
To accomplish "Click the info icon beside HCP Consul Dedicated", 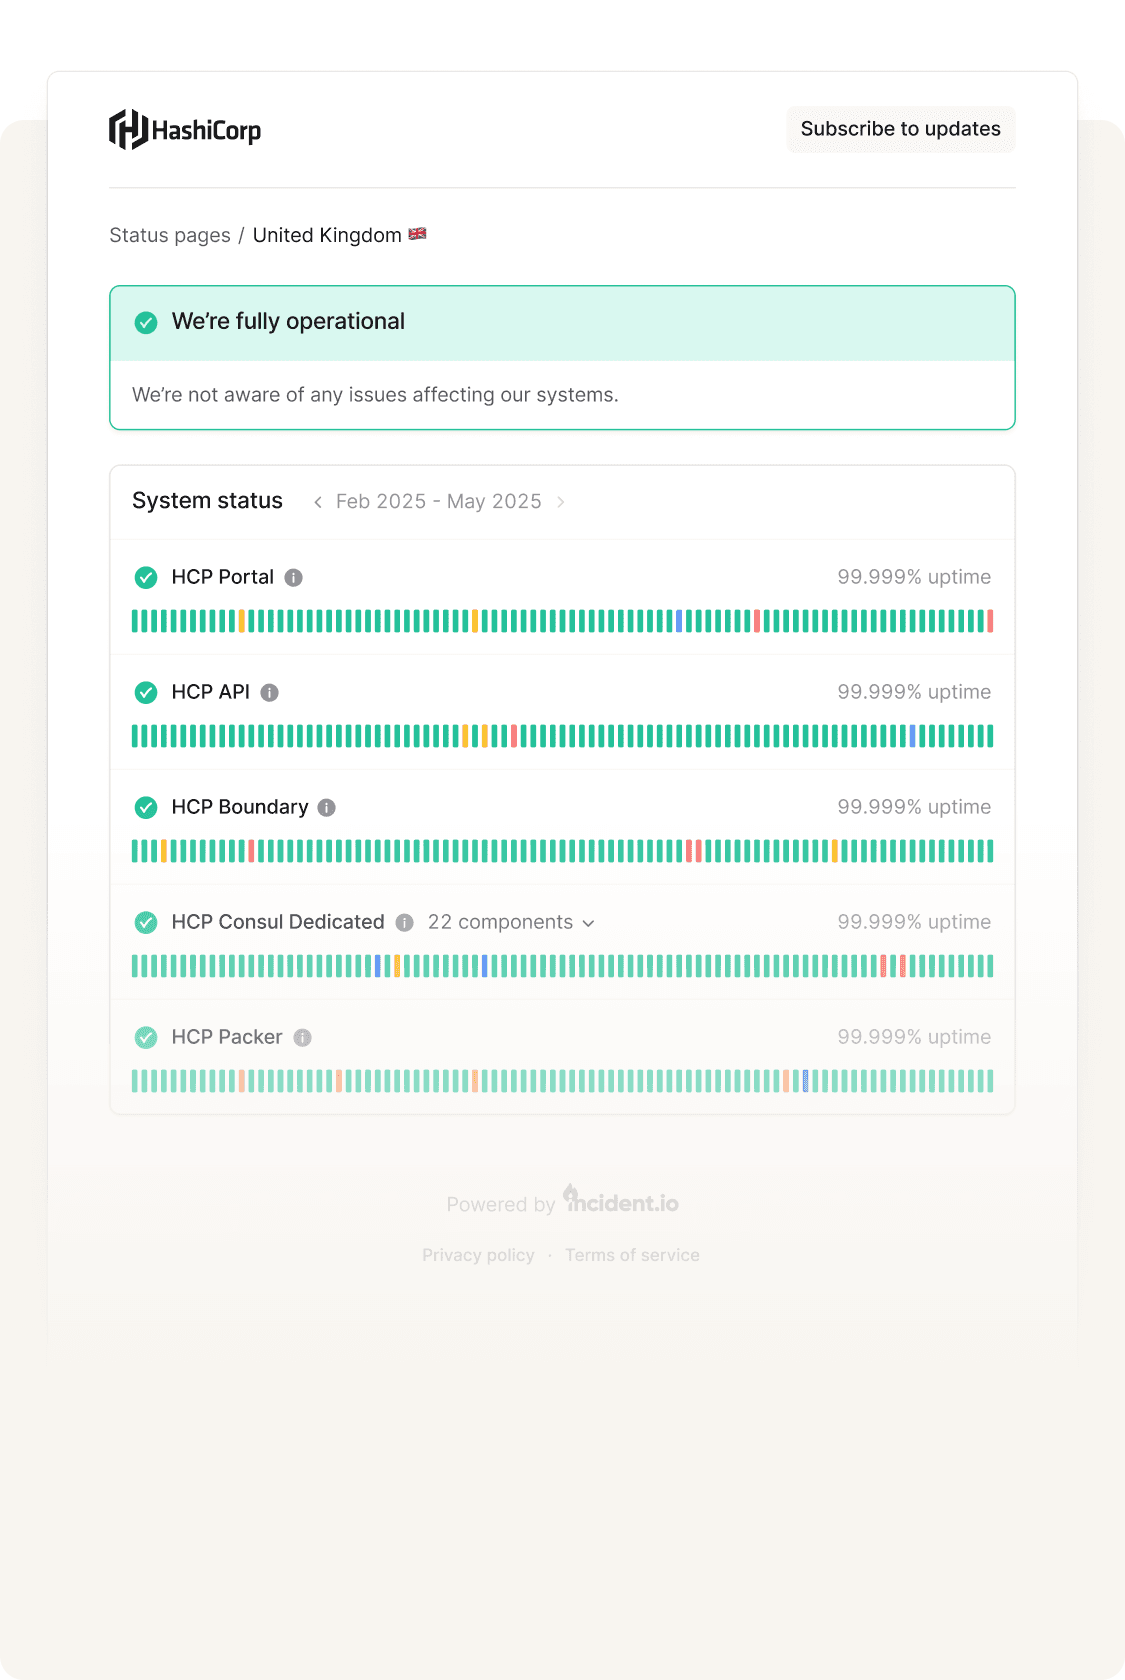I will click(x=404, y=922).
